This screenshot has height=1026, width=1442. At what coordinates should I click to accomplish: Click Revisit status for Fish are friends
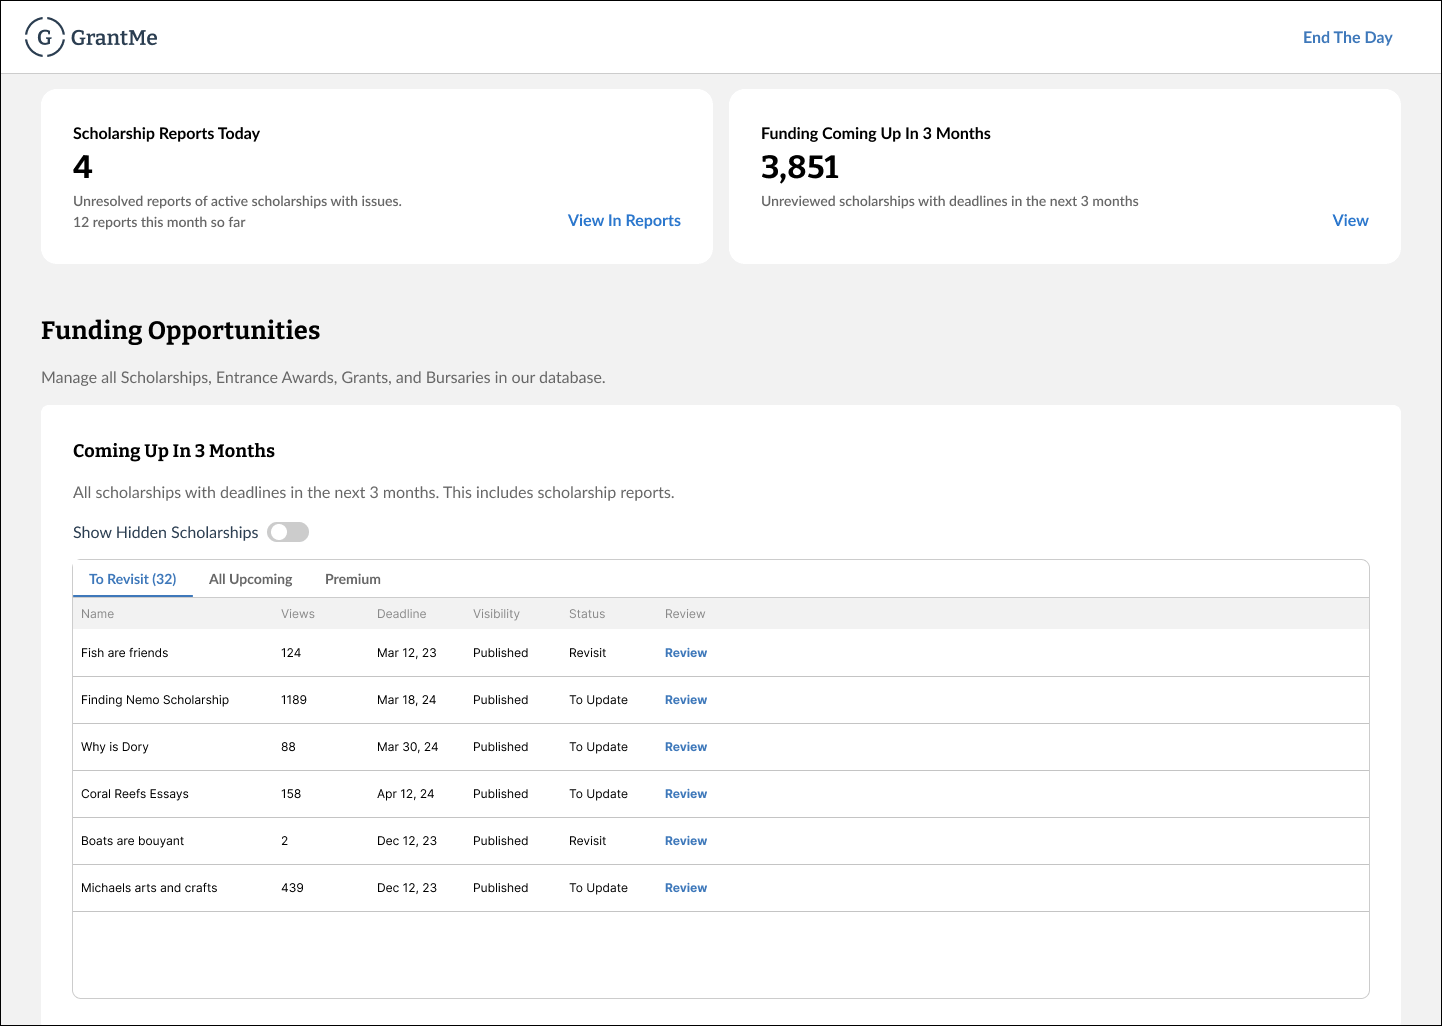point(587,653)
